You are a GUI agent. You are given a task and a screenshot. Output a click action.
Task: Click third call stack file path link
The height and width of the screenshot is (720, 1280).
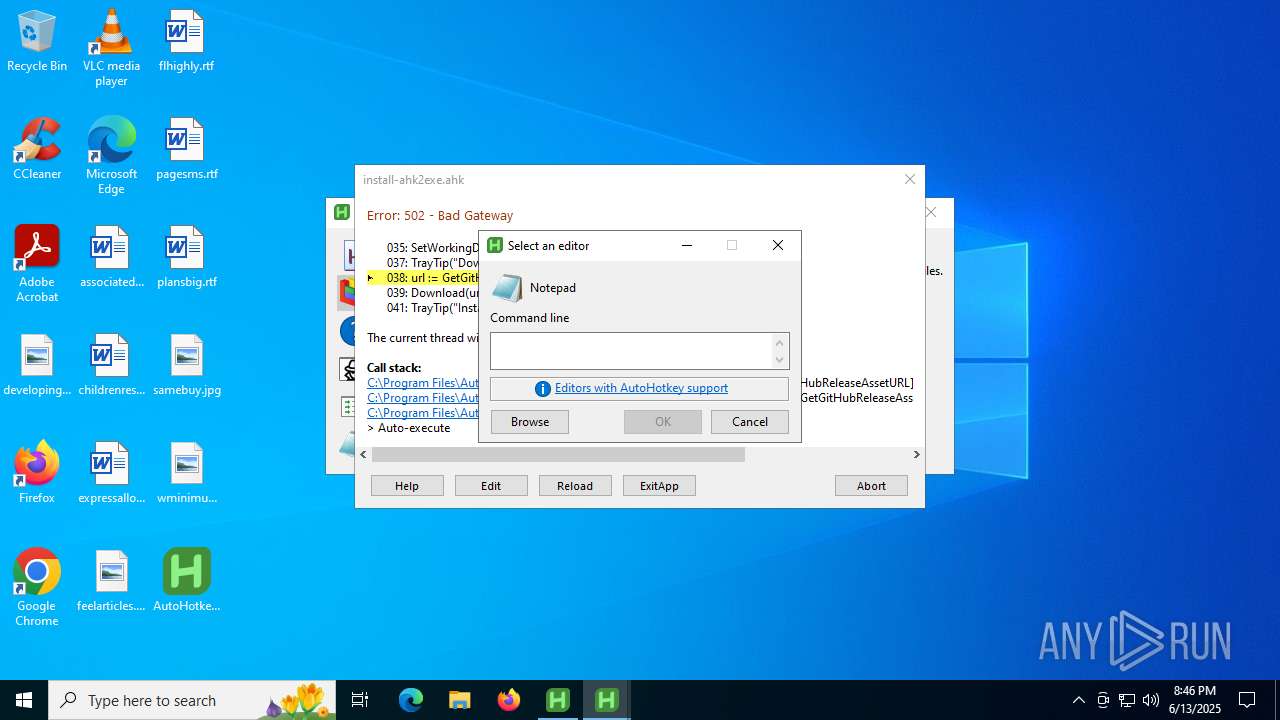422,413
